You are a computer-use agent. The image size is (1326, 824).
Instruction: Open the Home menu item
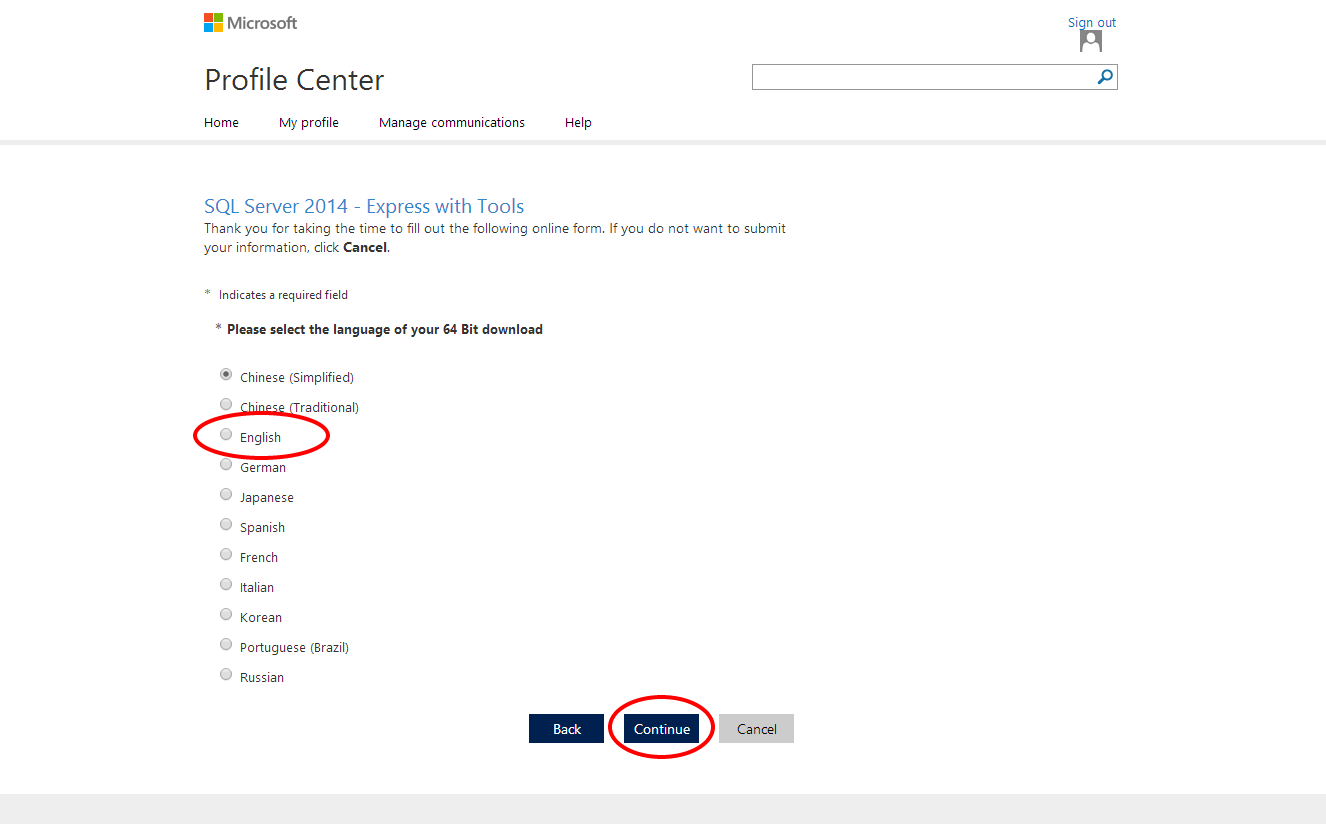pos(221,122)
